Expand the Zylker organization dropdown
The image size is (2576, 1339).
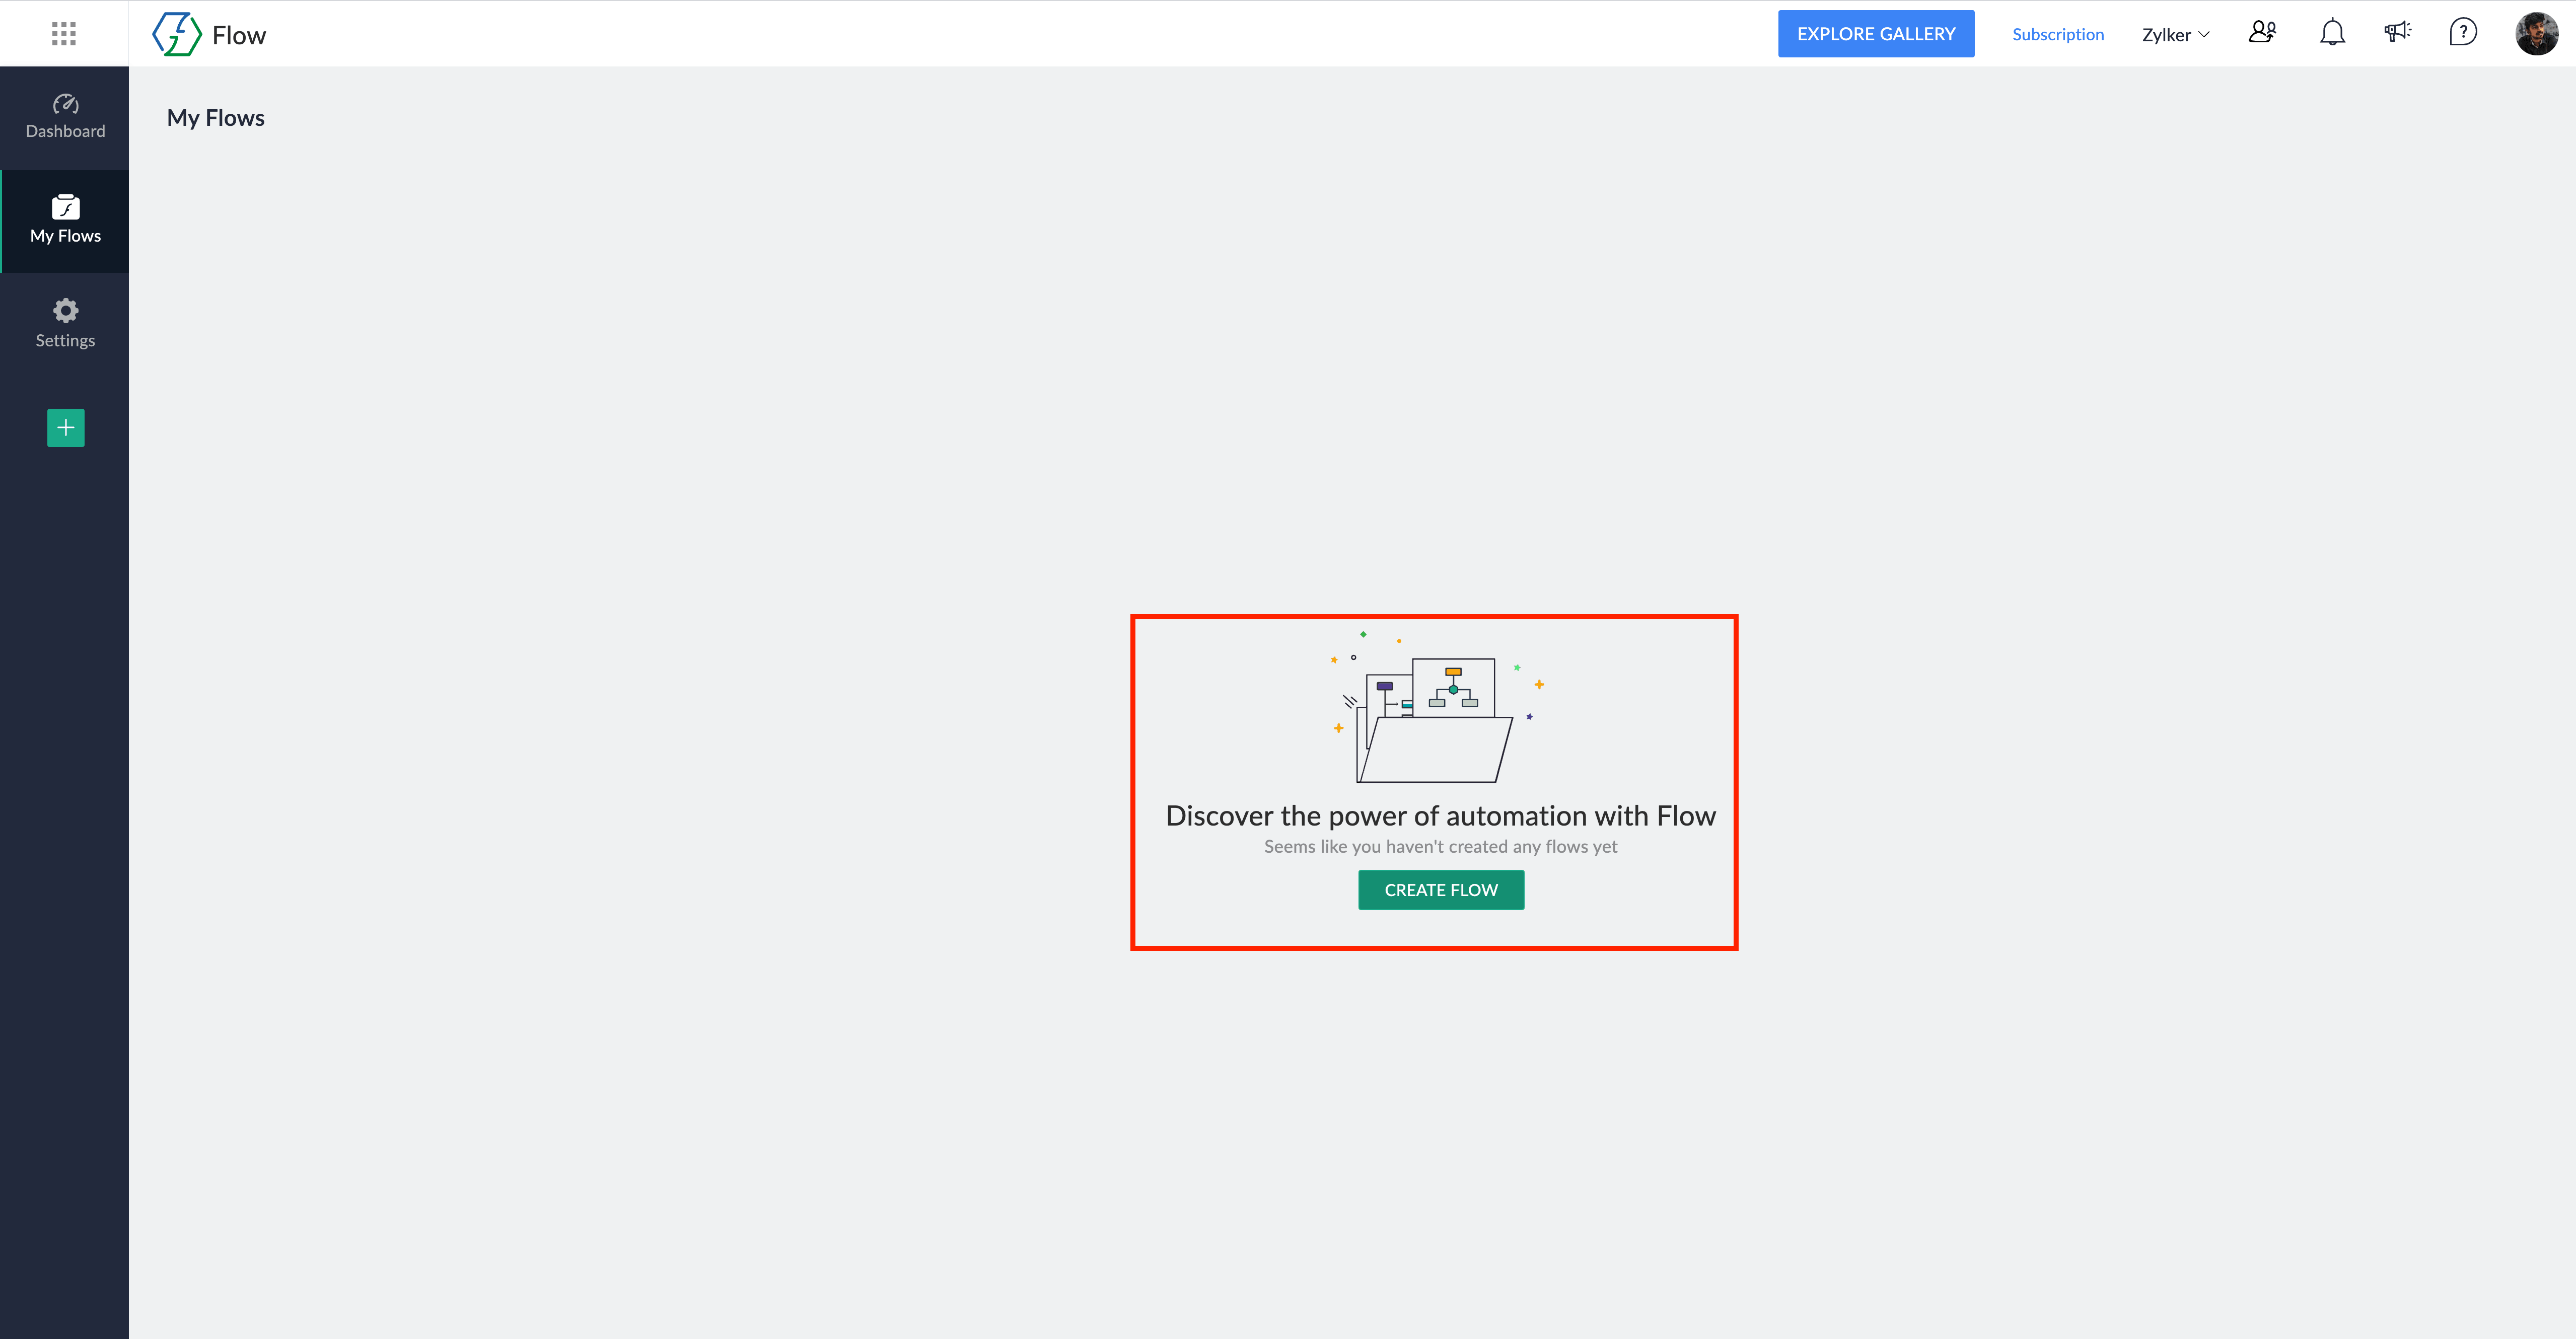click(2166, 35)
